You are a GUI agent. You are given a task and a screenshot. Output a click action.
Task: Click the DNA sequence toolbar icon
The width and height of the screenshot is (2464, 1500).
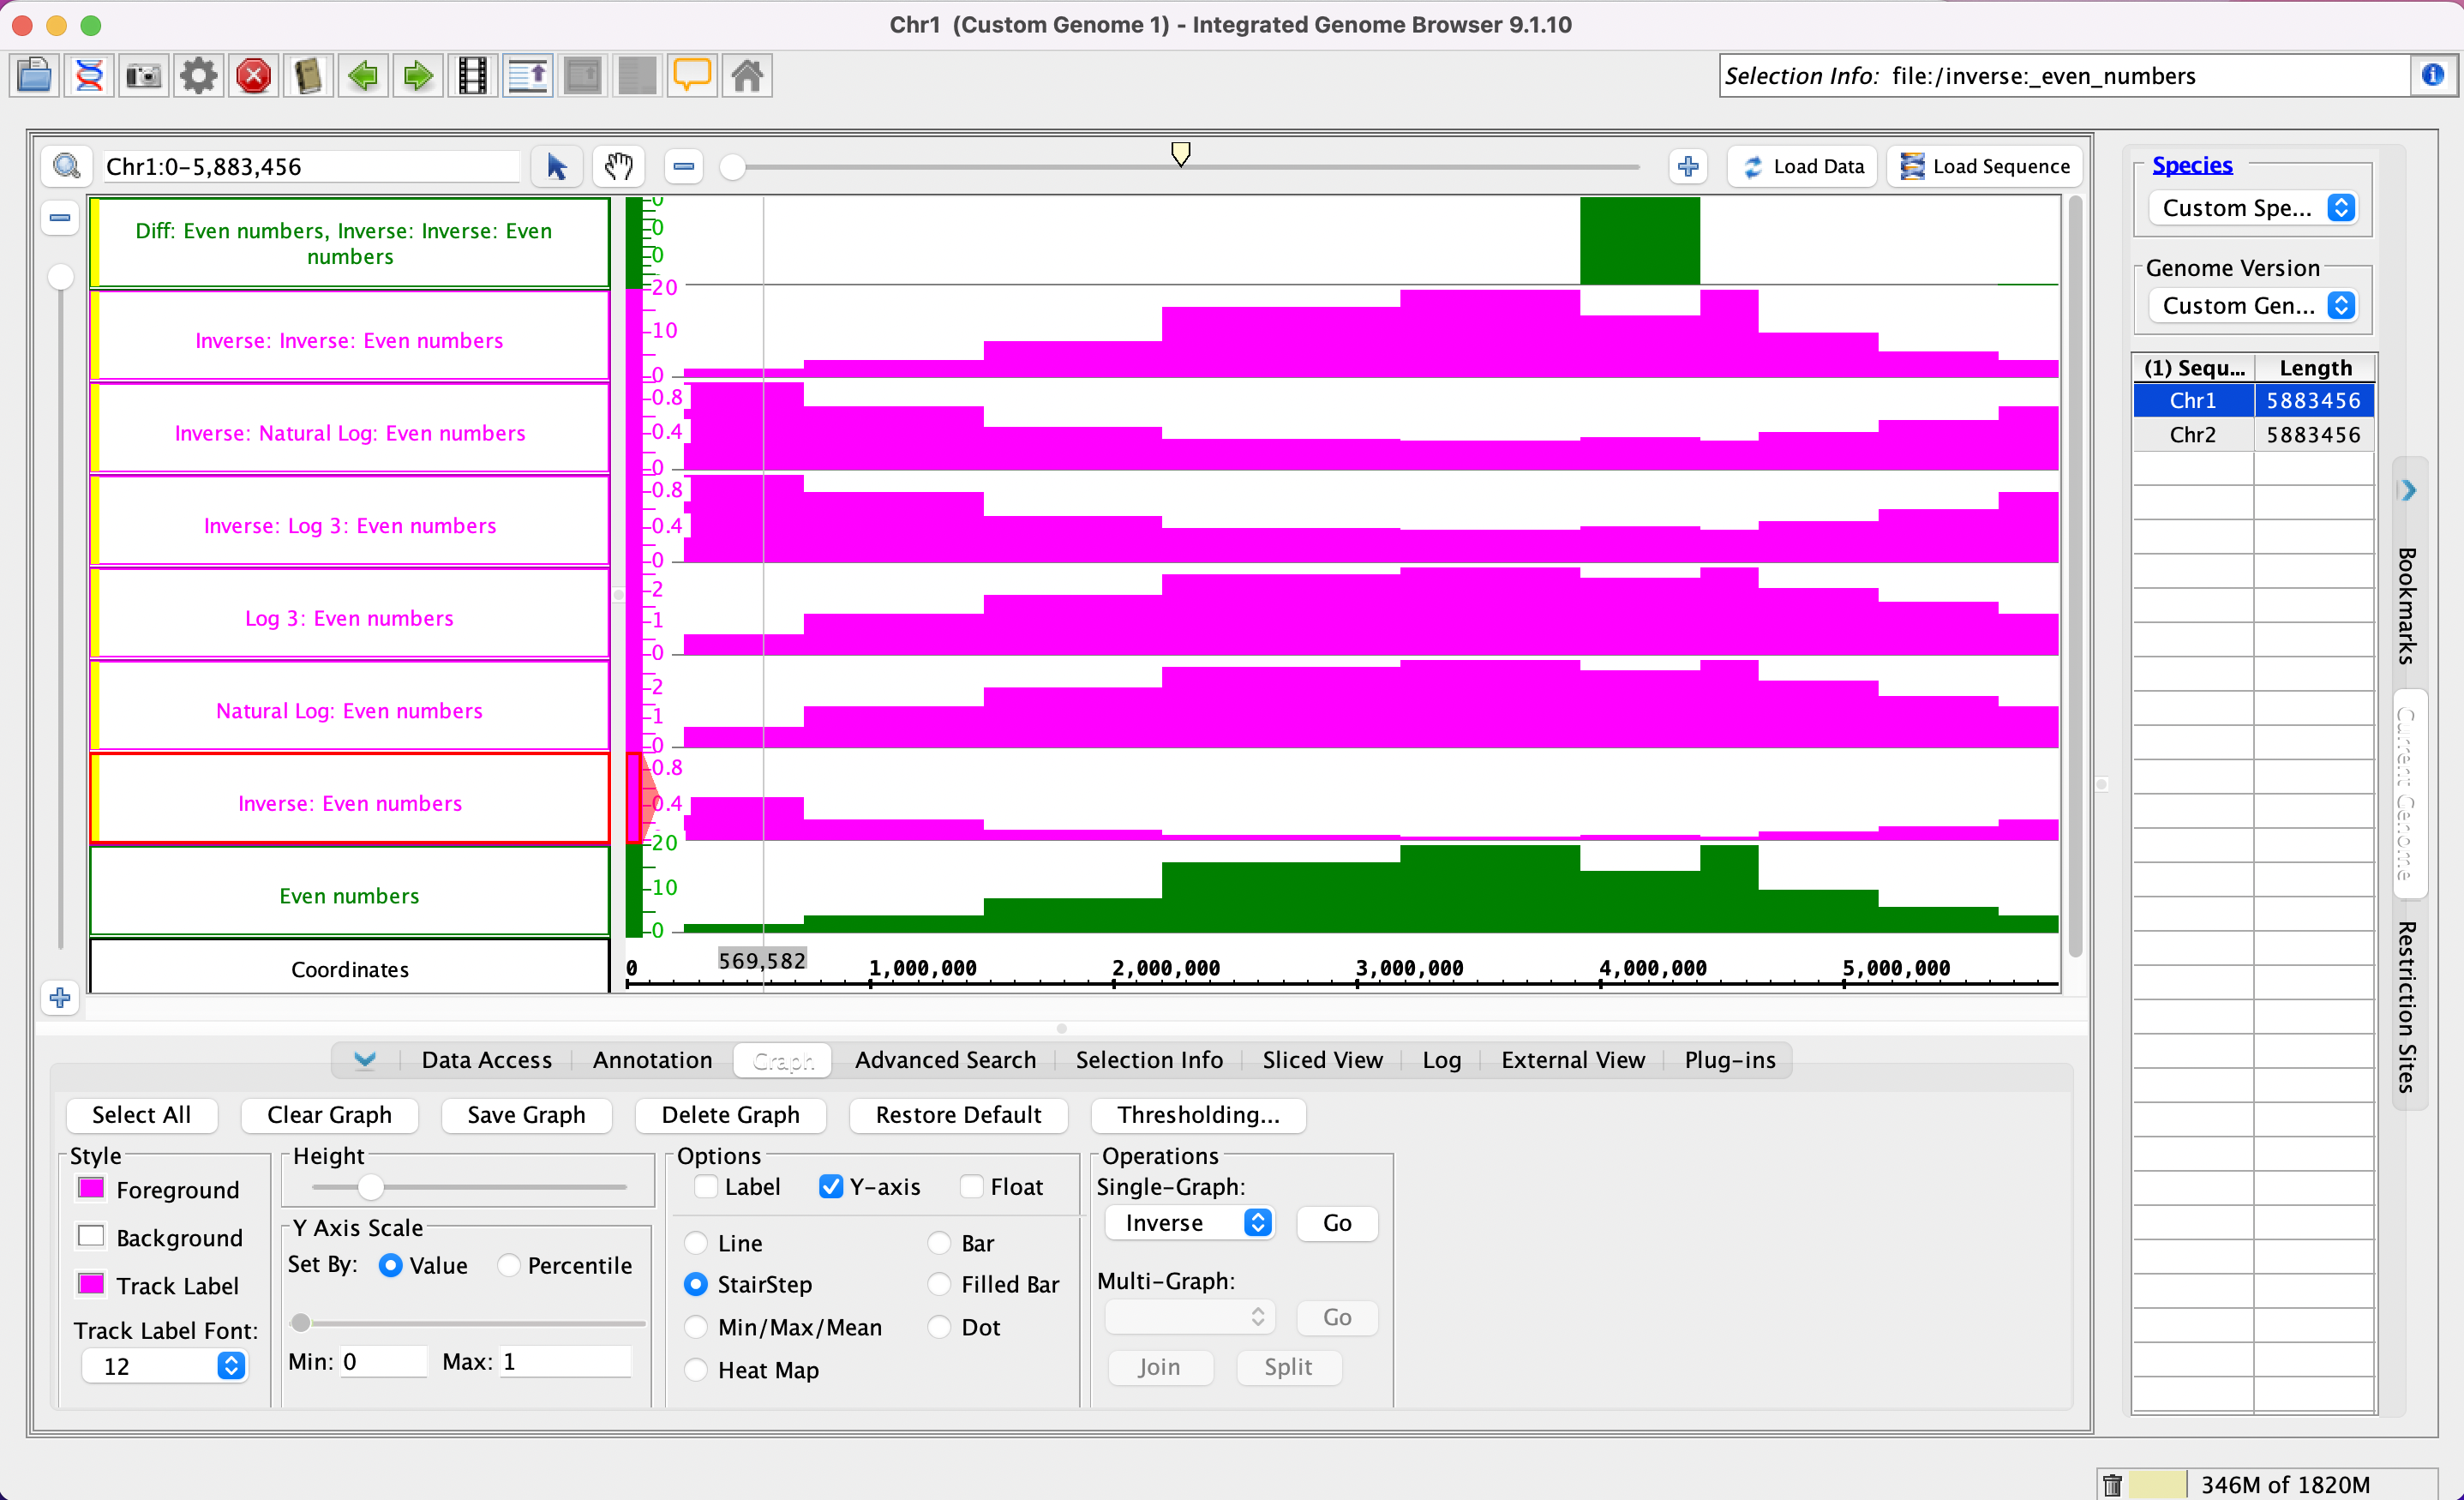pyautogui.click(x=90, y=76)
